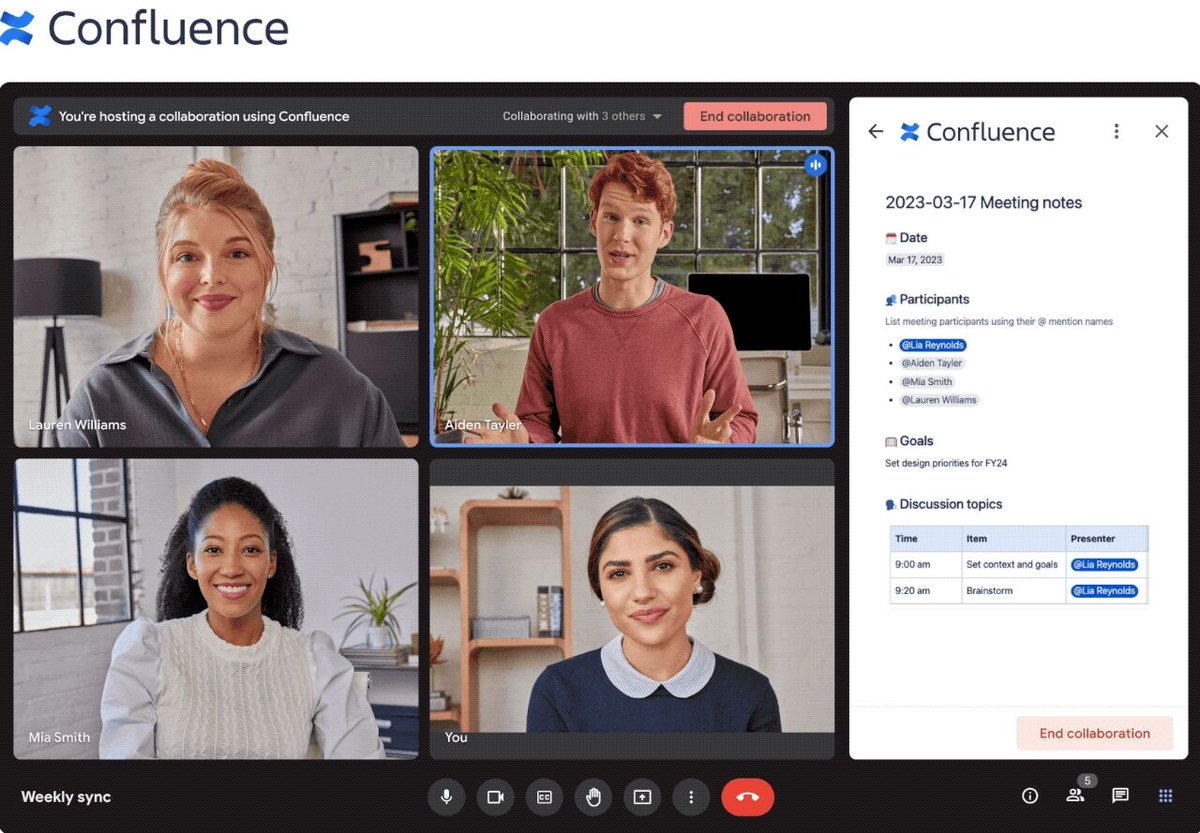Click the Brainstorm table cell
1200x833 pixels.
1012,590
